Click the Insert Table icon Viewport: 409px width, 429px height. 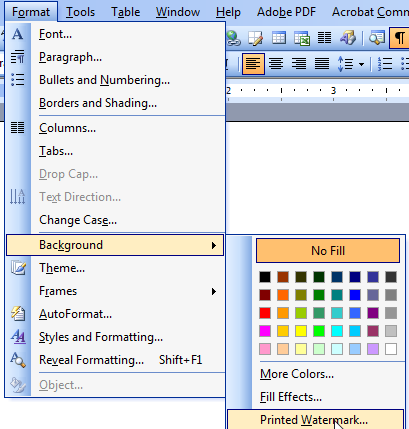coord(279,38)
